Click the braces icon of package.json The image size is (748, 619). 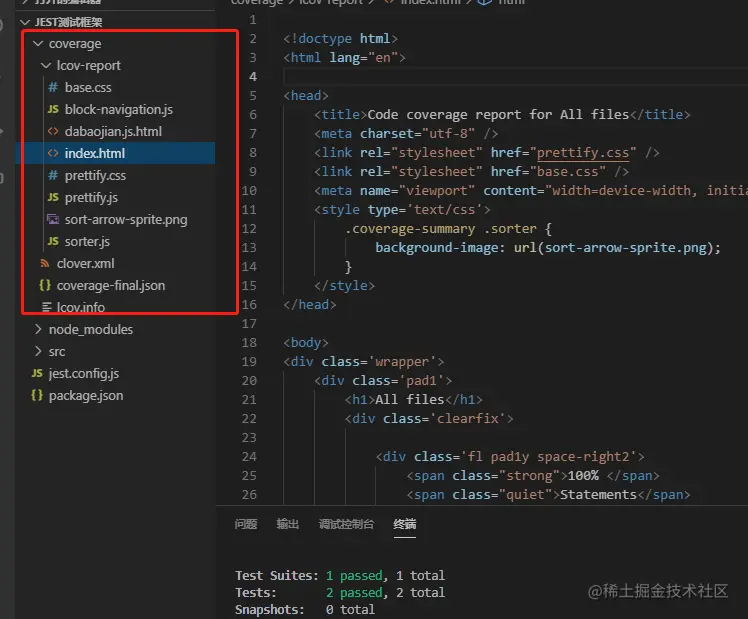click(x=37, y=395)
